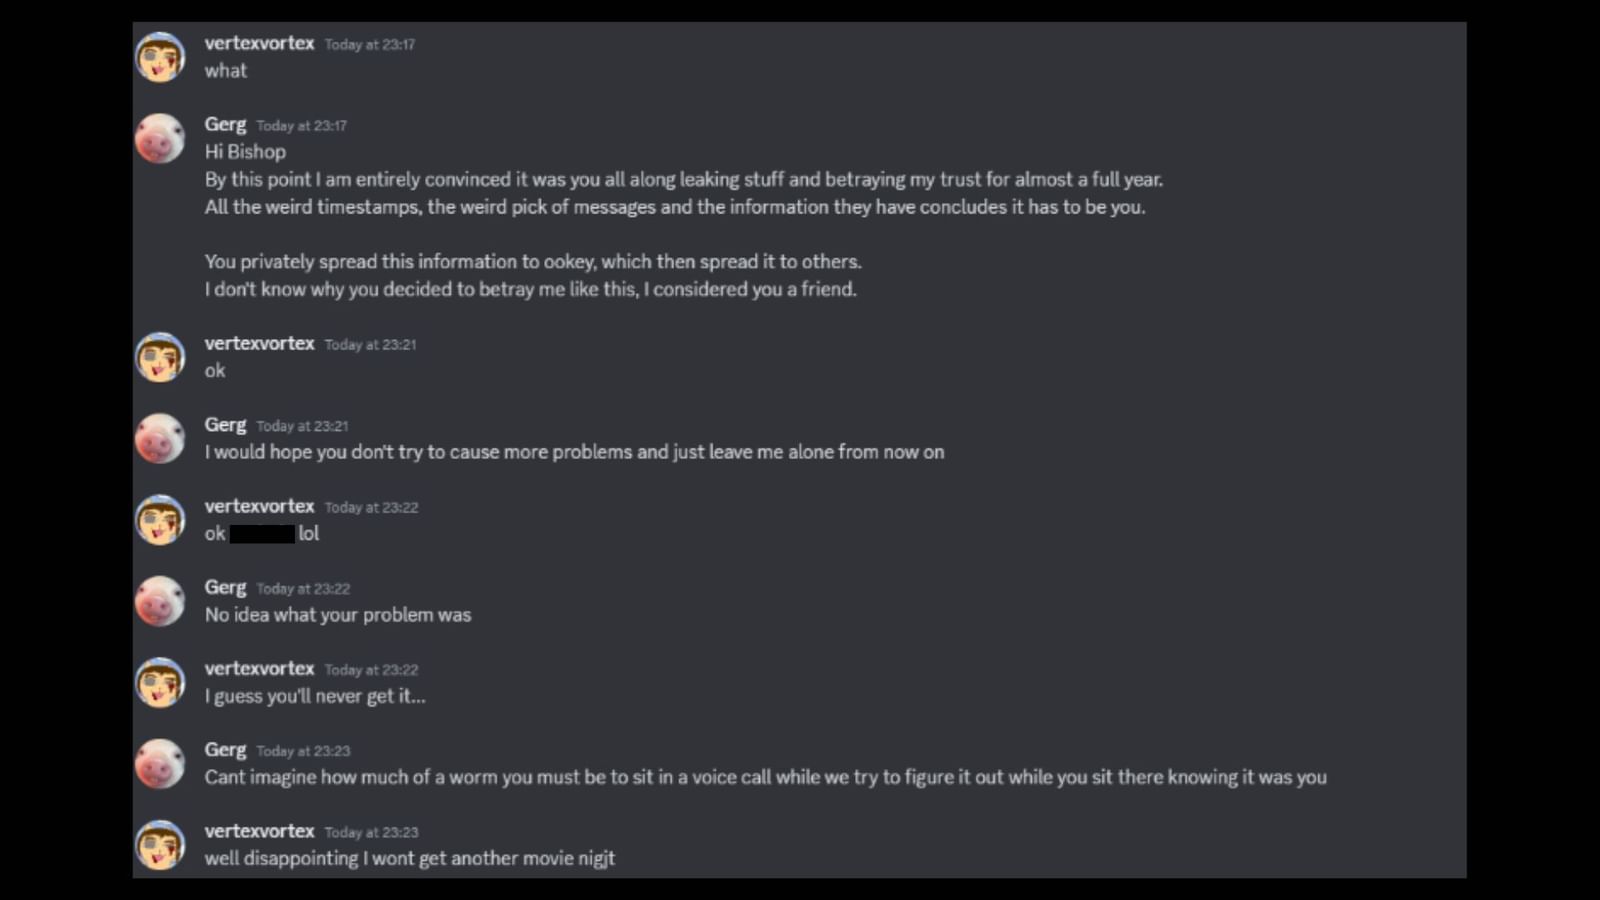Select the message "I would hope you don't try to cause more problems"

[x=574, y=451]
